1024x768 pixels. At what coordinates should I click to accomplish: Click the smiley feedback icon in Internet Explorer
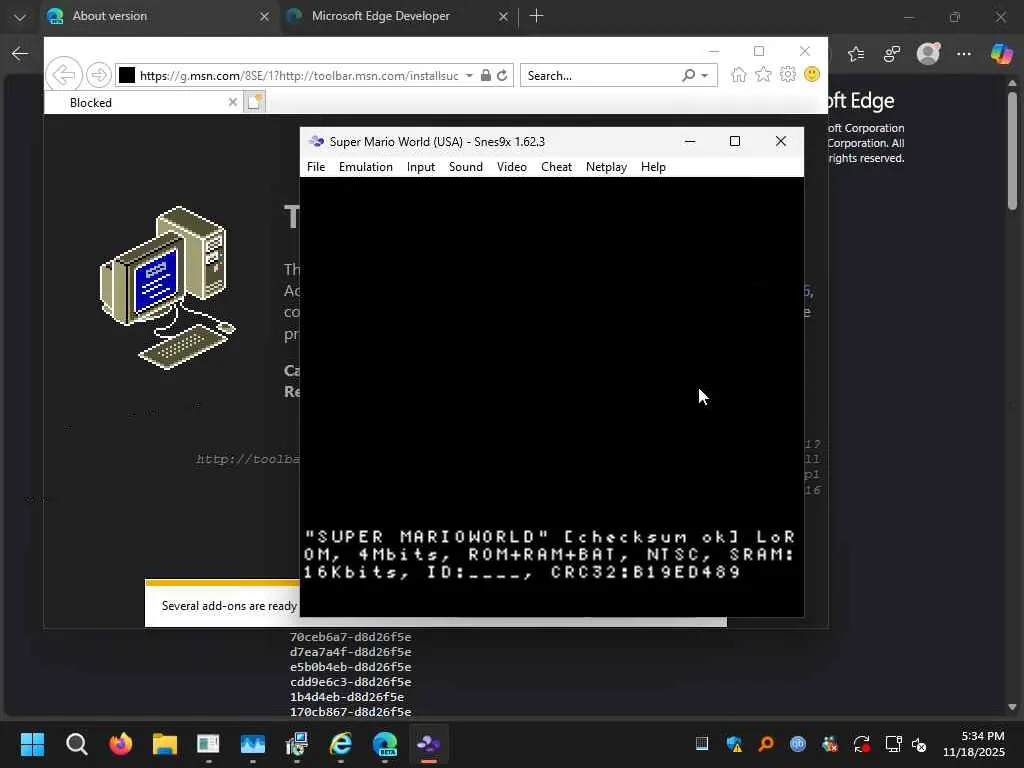point(812,74)
